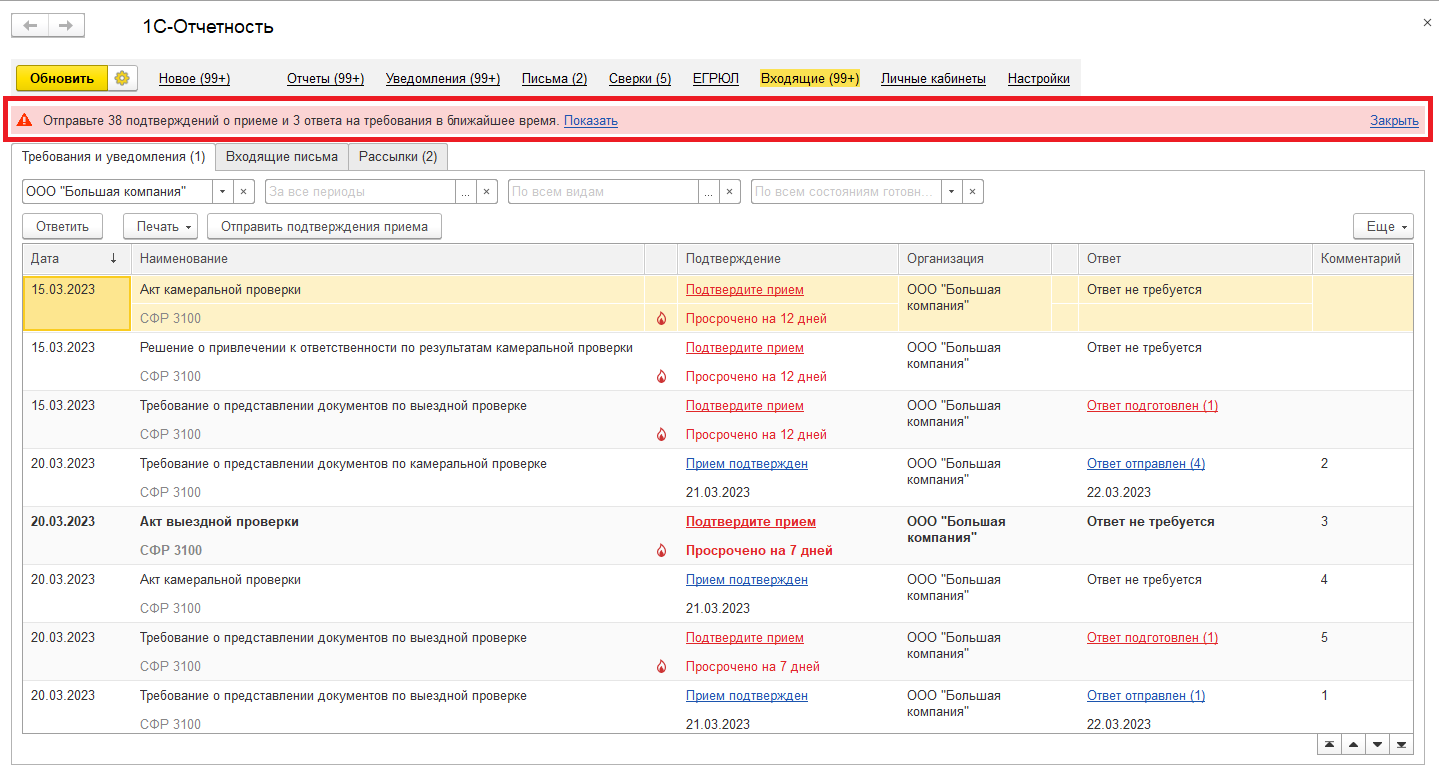
Task: Expand the readiness state filter dropdown
Action: (x=951, y=191)
